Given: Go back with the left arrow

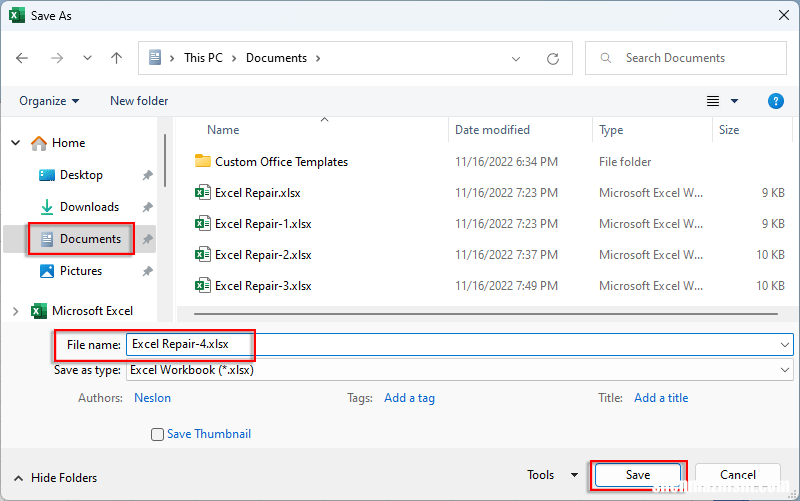Looking at the screenshot, I should coord(22,58).
